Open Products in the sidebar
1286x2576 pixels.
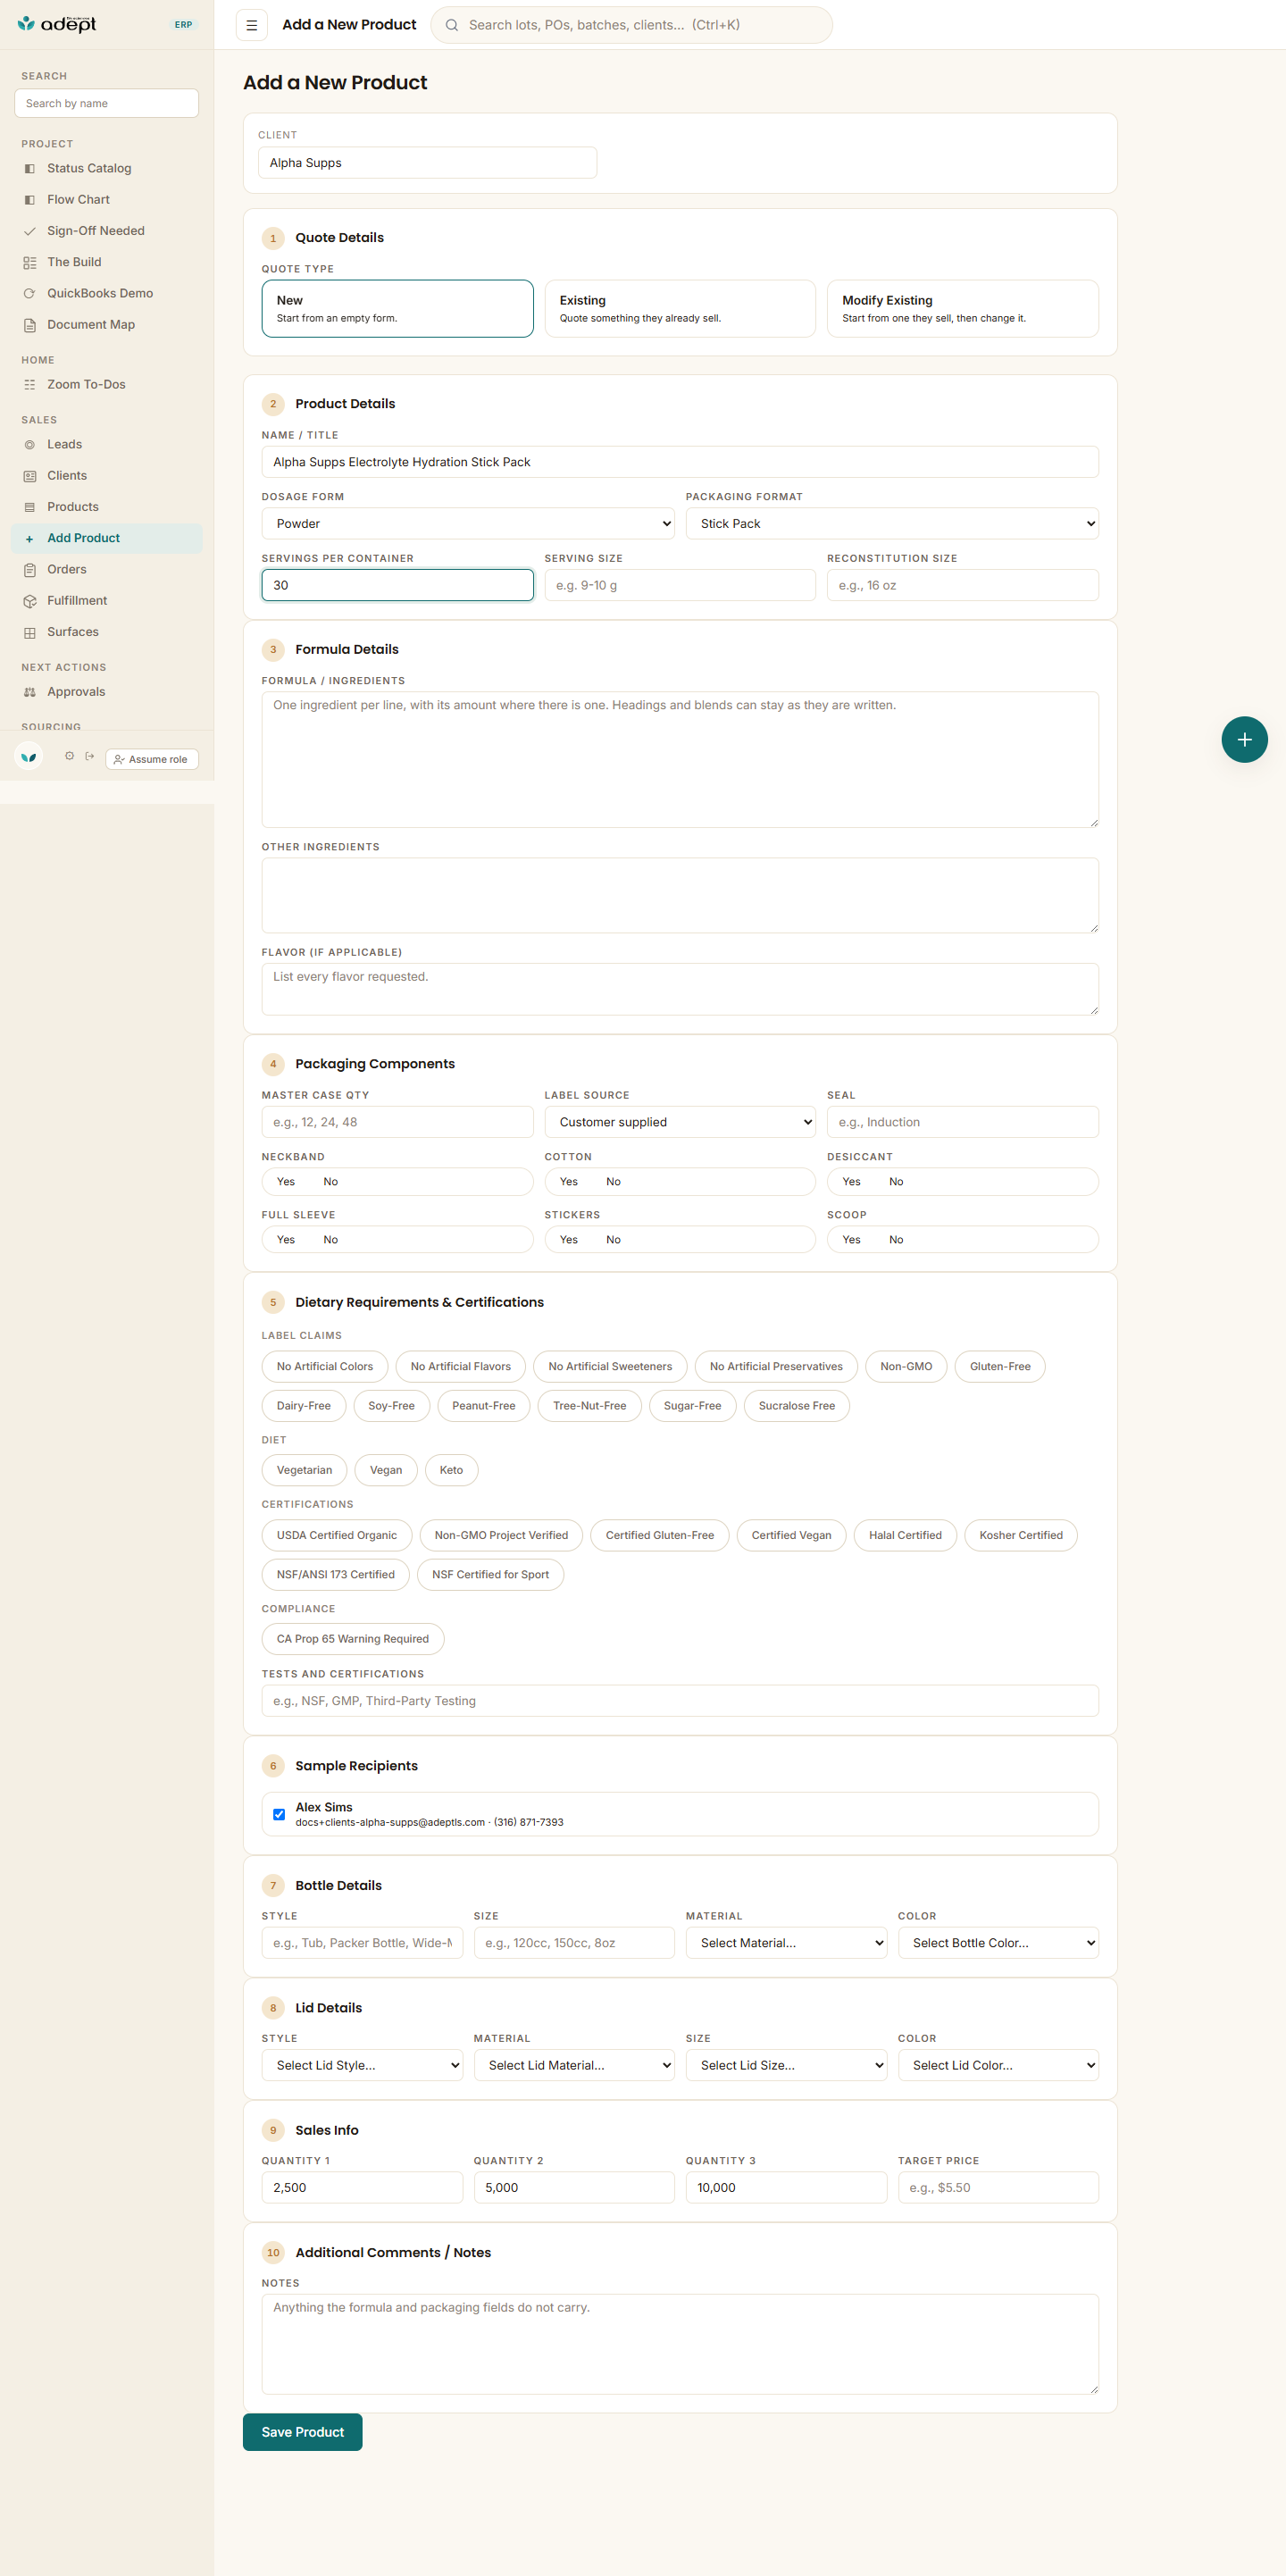point(107,507)
